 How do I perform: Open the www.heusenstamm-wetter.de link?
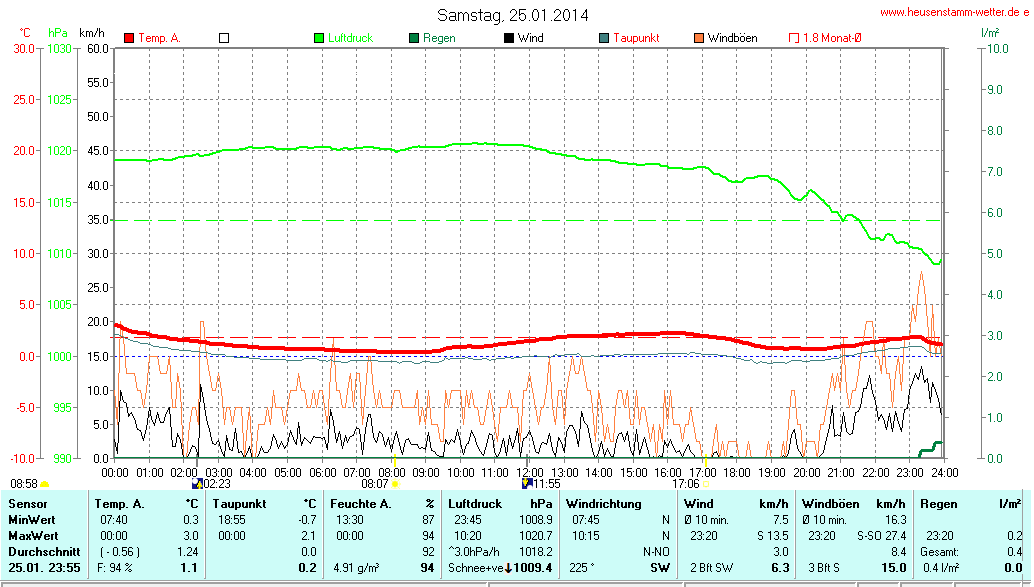[x=950, y=12]
